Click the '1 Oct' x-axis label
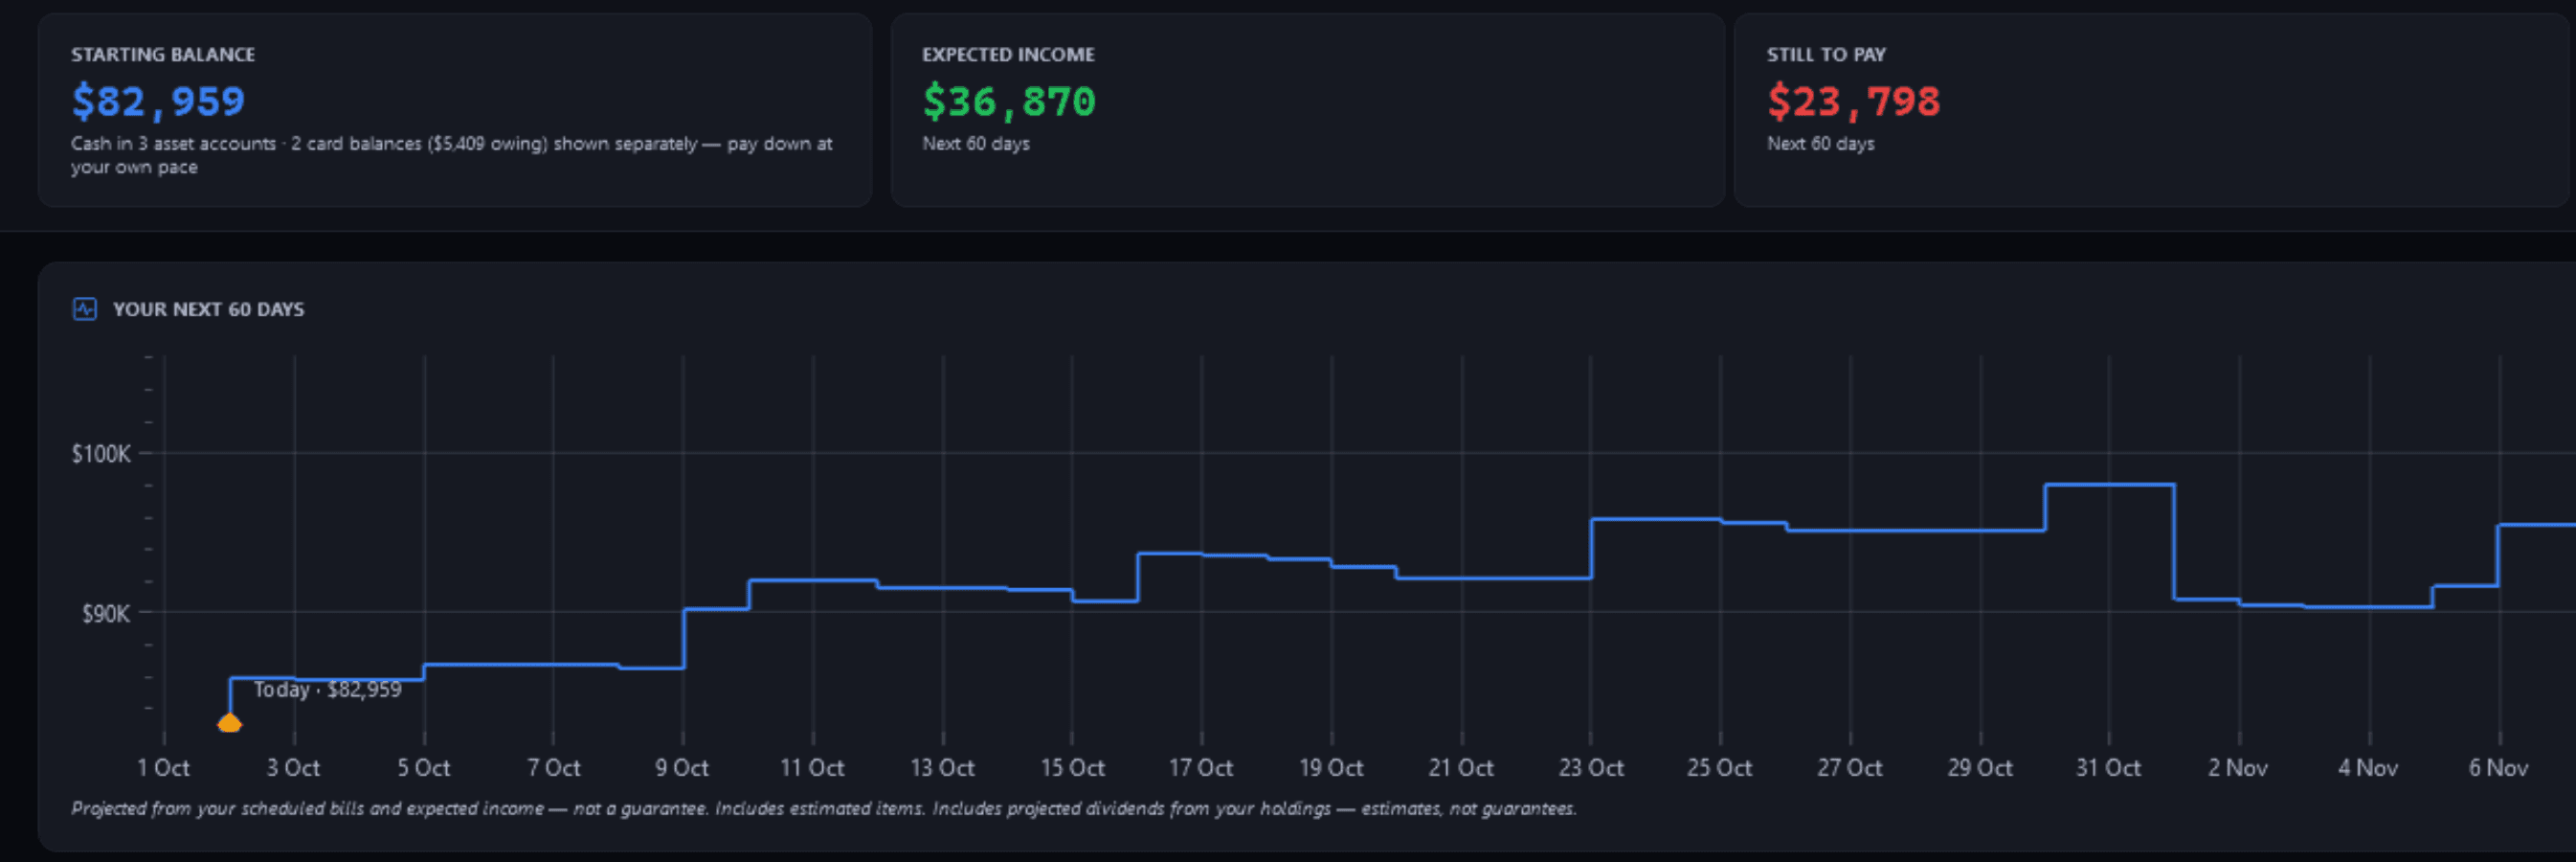Screen dimensions: 2576x862 click(163, 768)
